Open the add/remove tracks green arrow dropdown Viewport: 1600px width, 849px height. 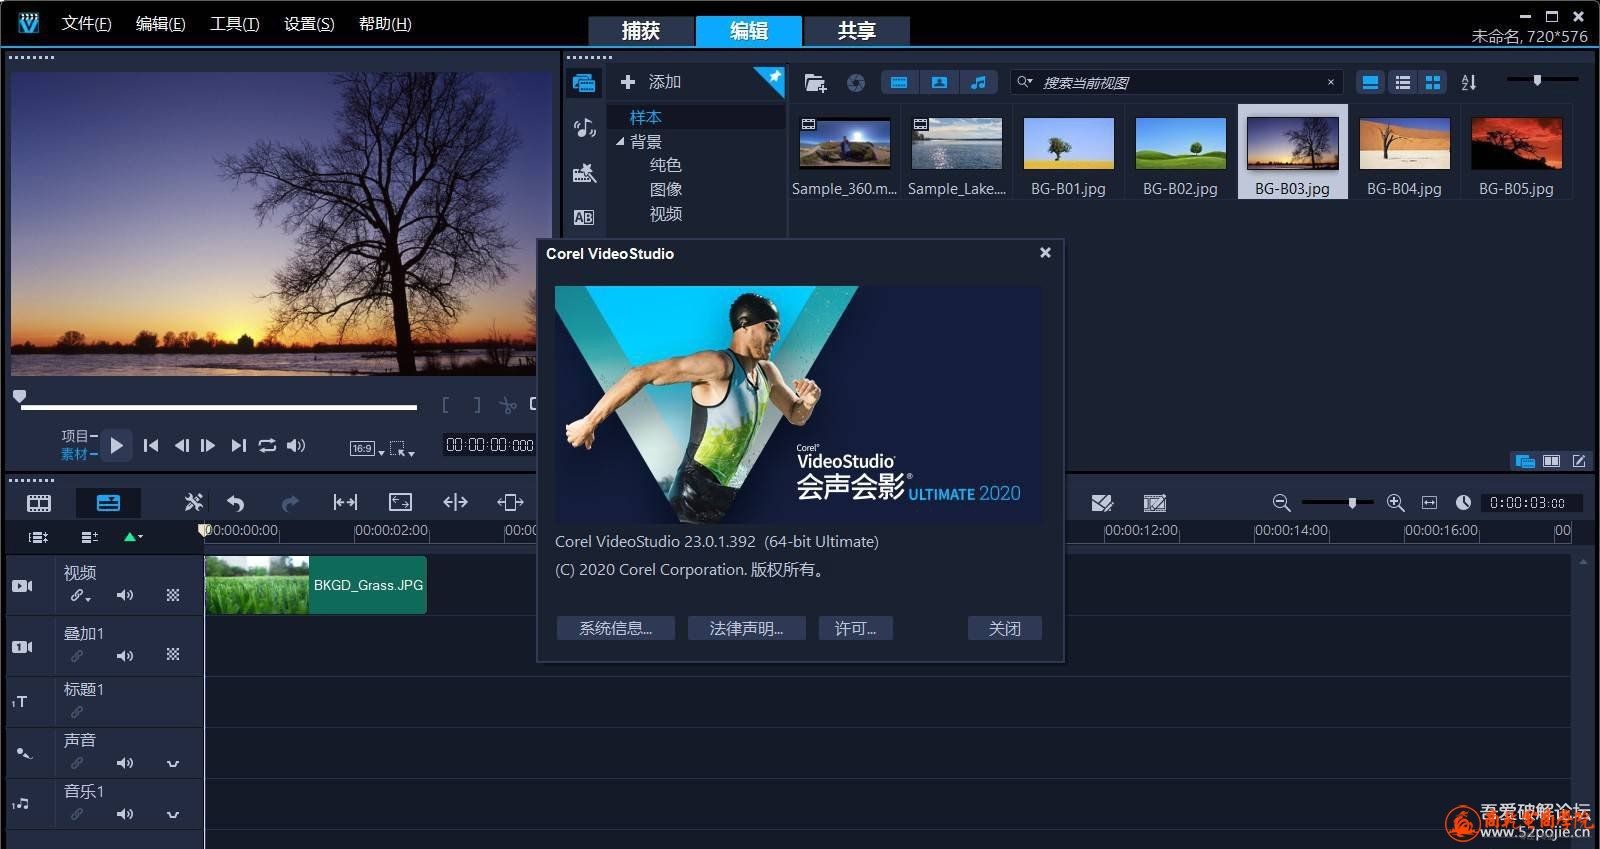coord(133,537)
